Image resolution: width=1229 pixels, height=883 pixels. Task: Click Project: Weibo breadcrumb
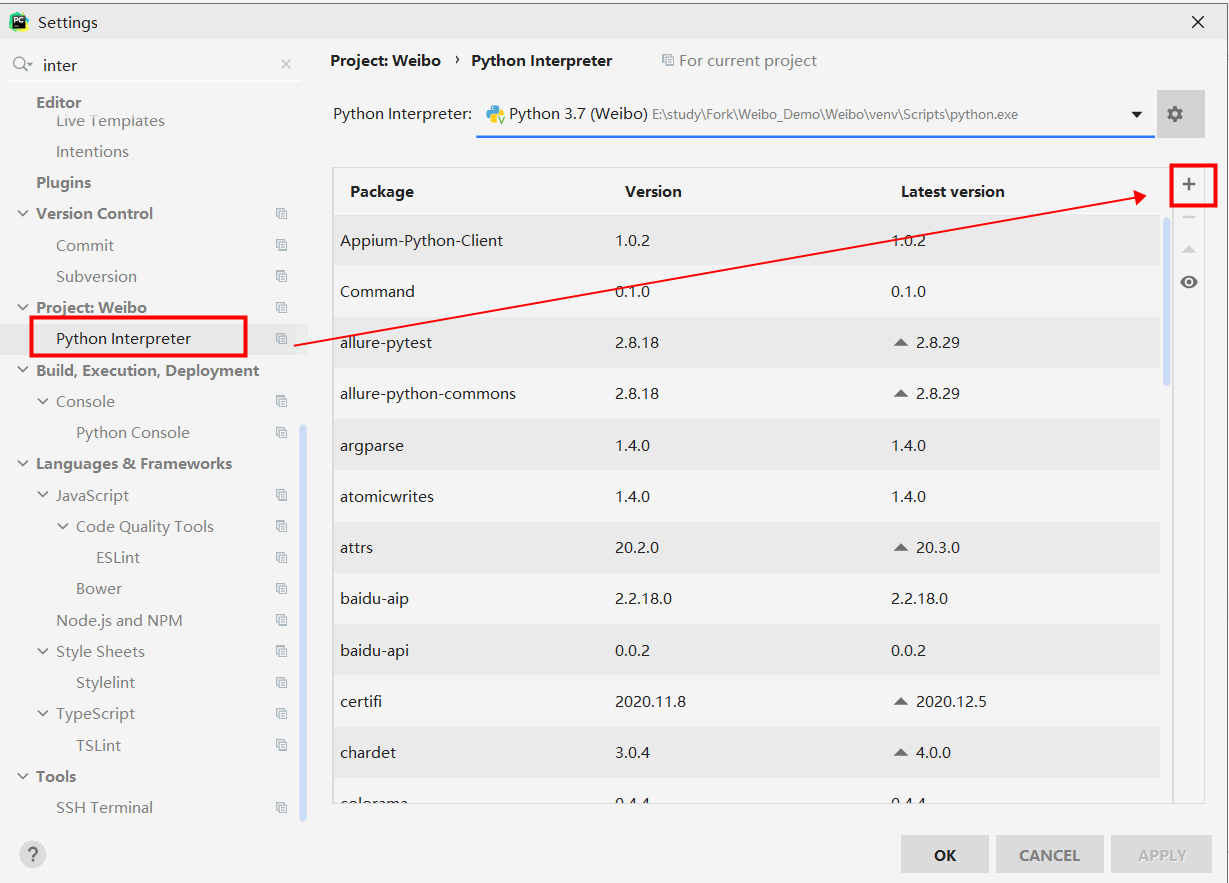pos(385,61)
